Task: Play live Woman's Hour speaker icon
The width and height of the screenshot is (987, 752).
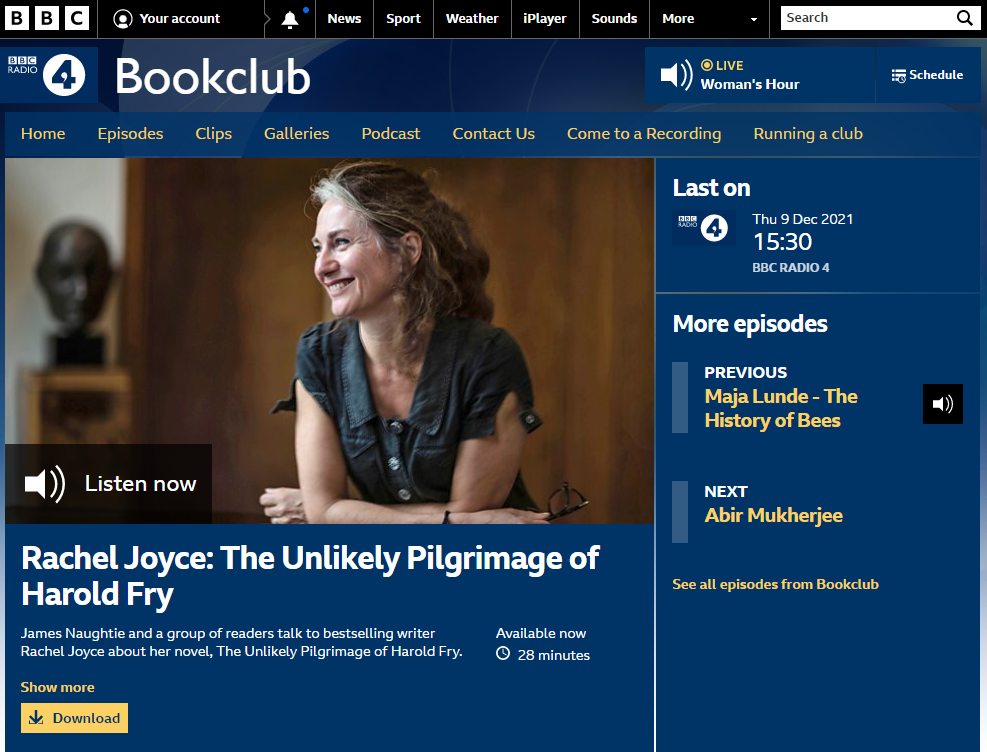Action: click(676, 75)
